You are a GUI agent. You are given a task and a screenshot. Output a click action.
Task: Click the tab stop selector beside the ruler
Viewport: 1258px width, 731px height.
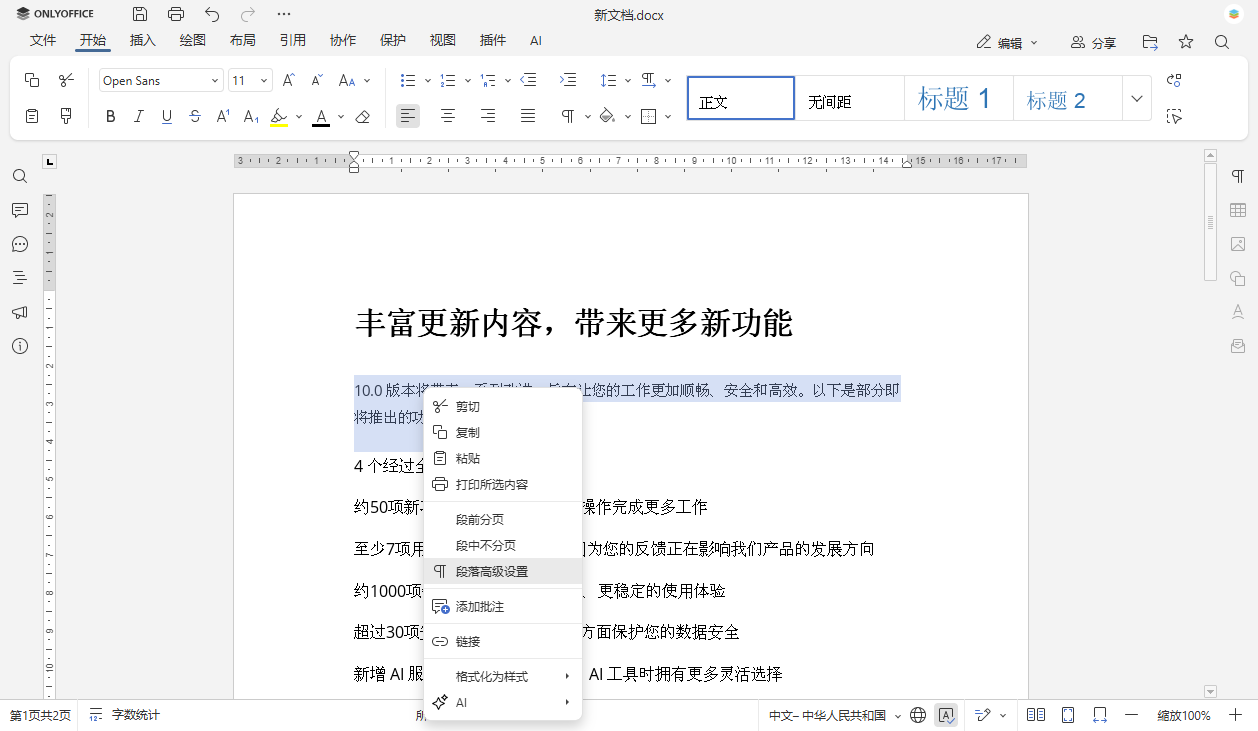50,161
